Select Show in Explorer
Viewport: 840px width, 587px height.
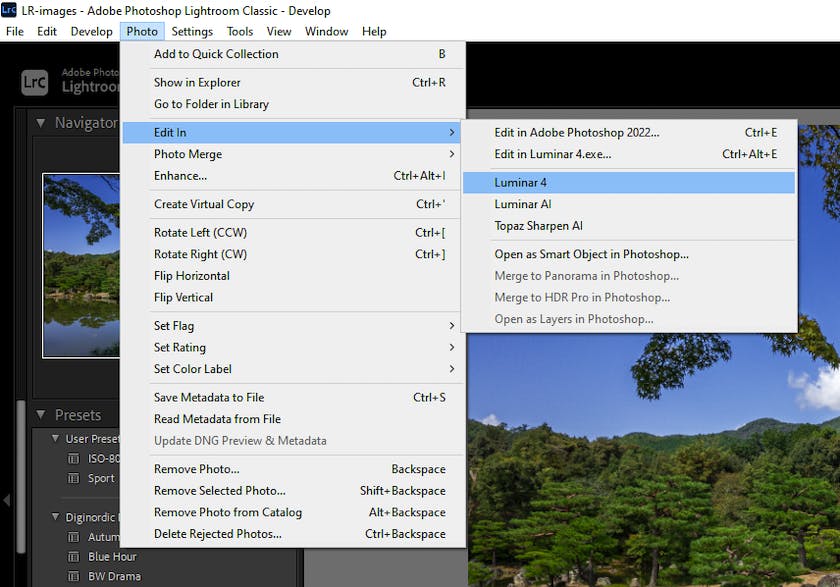(x=292, y=82)
